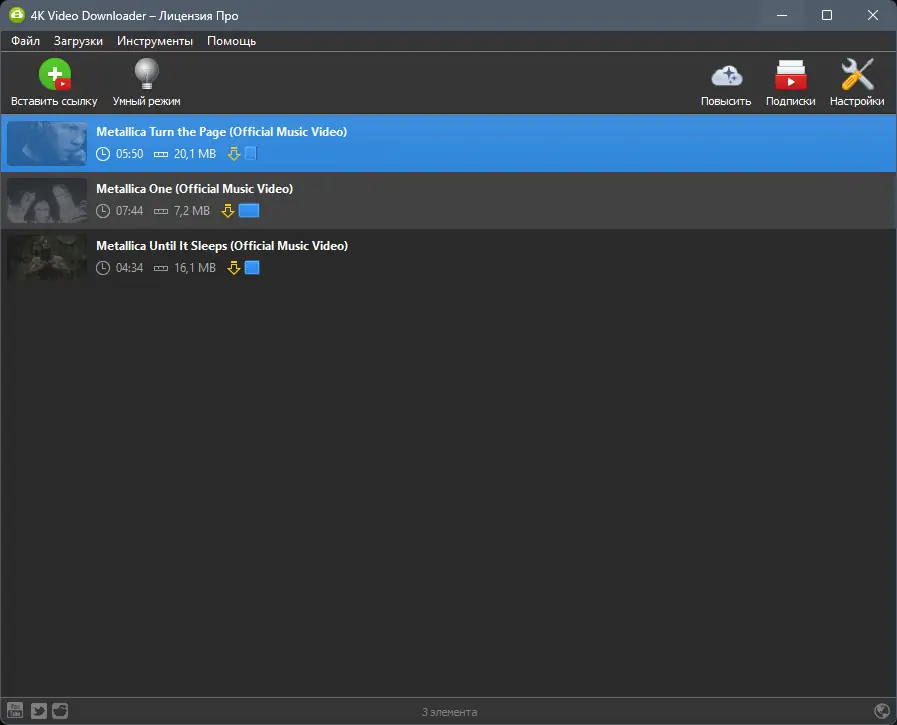Close the 4K Video Downloader window
This screenshot has height=725, width=897.
(872, 15)
